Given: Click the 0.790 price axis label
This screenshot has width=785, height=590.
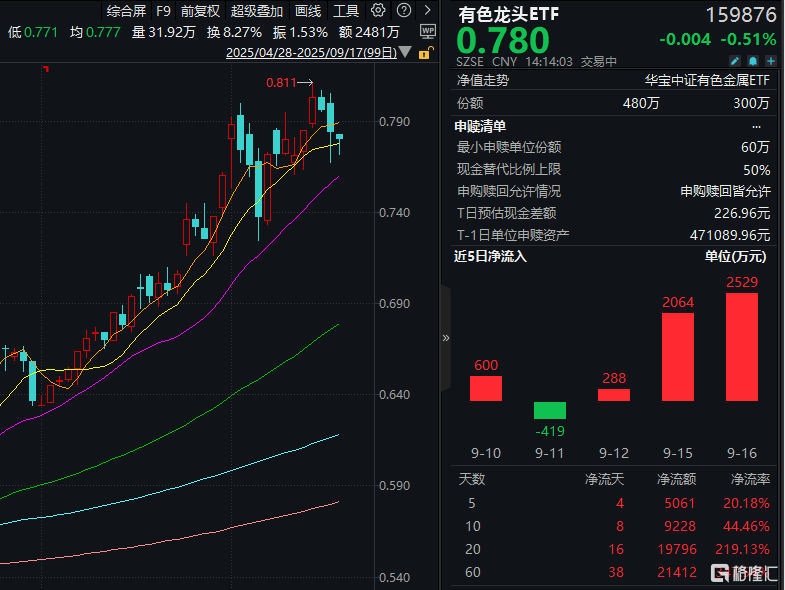Looking at the screenshot, I should click(395, 122).
